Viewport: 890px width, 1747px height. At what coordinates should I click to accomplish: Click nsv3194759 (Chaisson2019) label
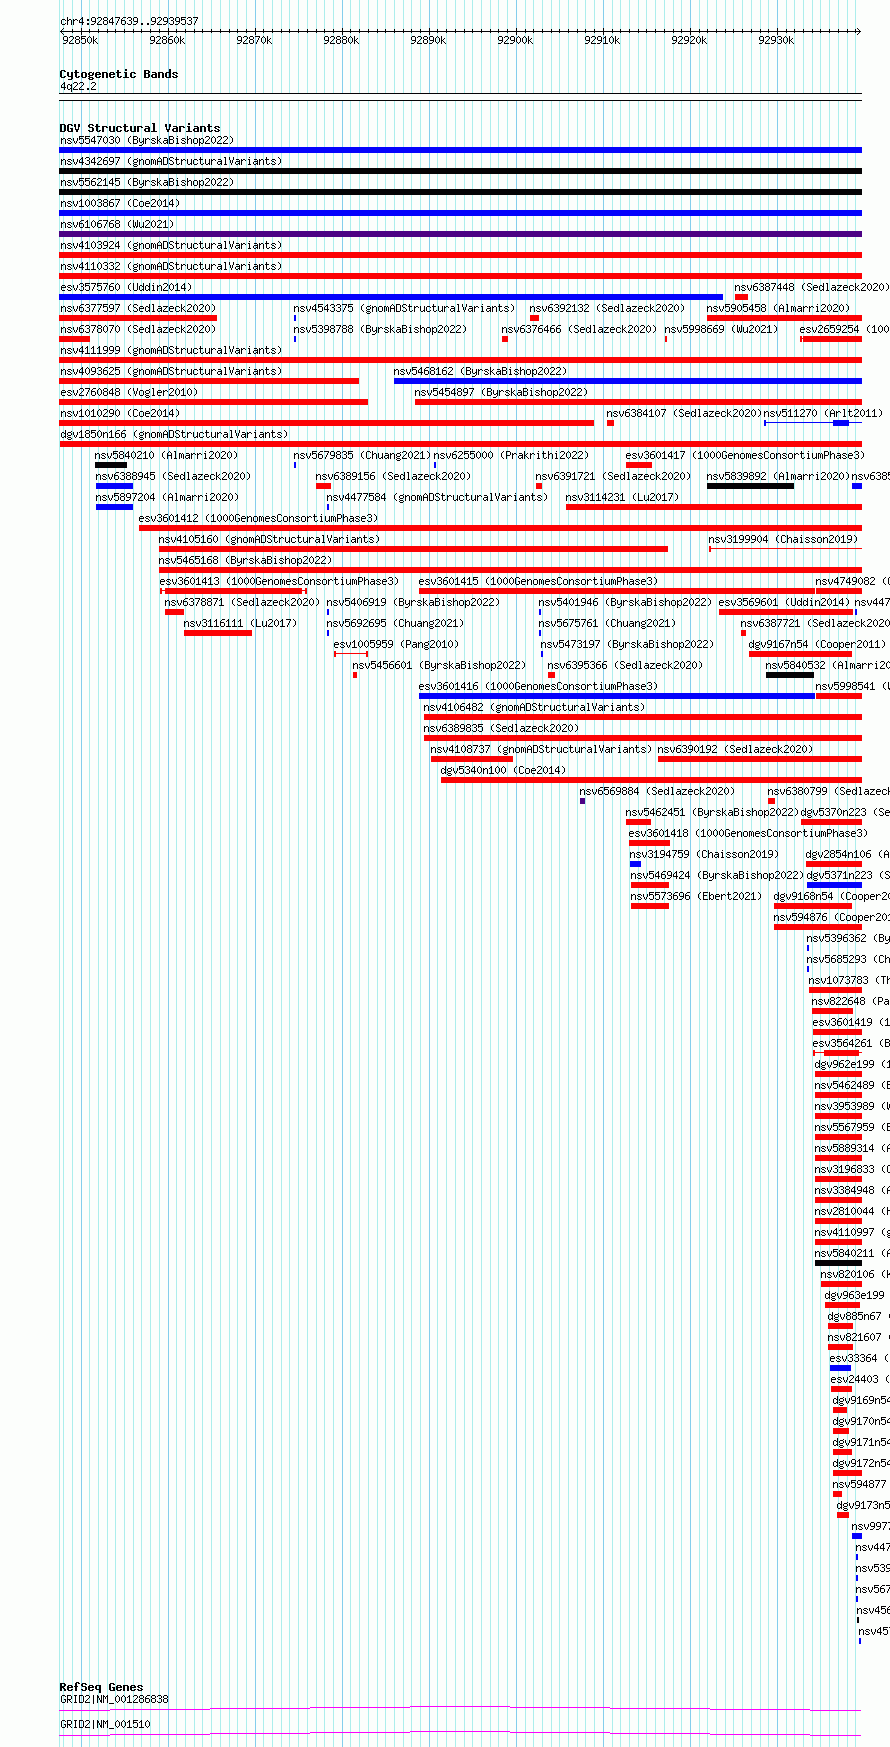tap(705, 855)
